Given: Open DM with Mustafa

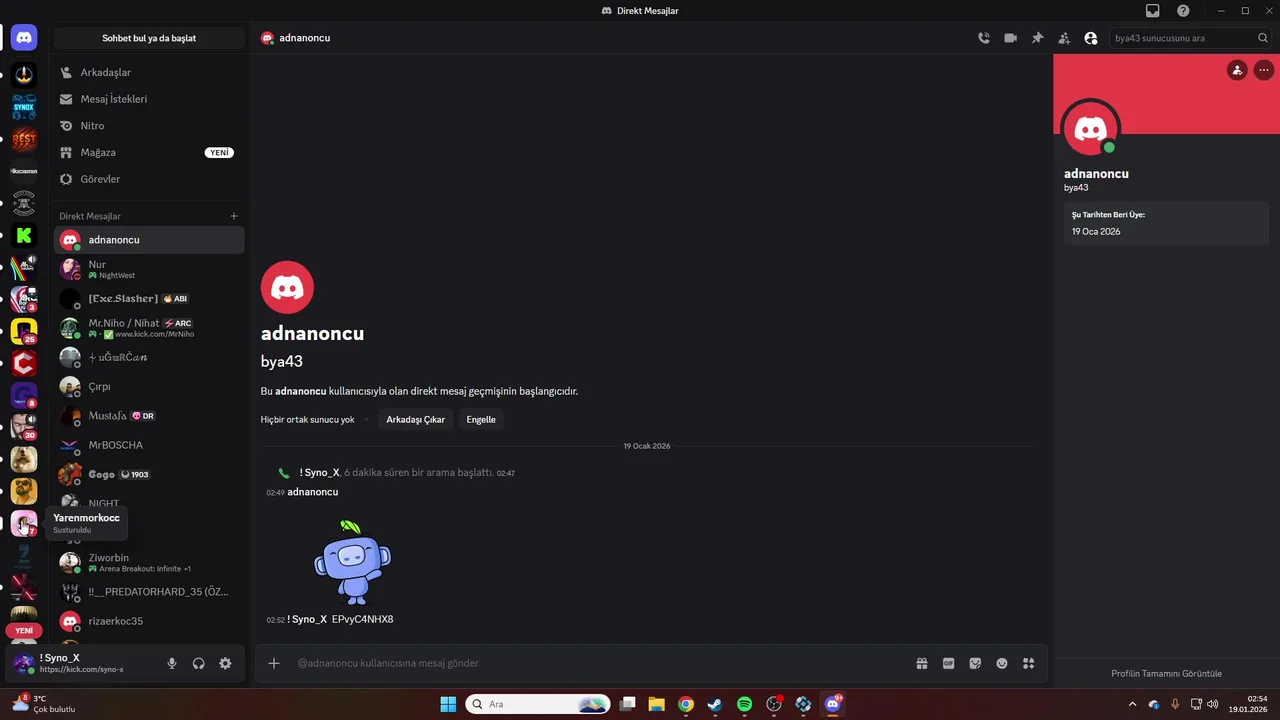Looking at the screenshot, I should [149, 416].
